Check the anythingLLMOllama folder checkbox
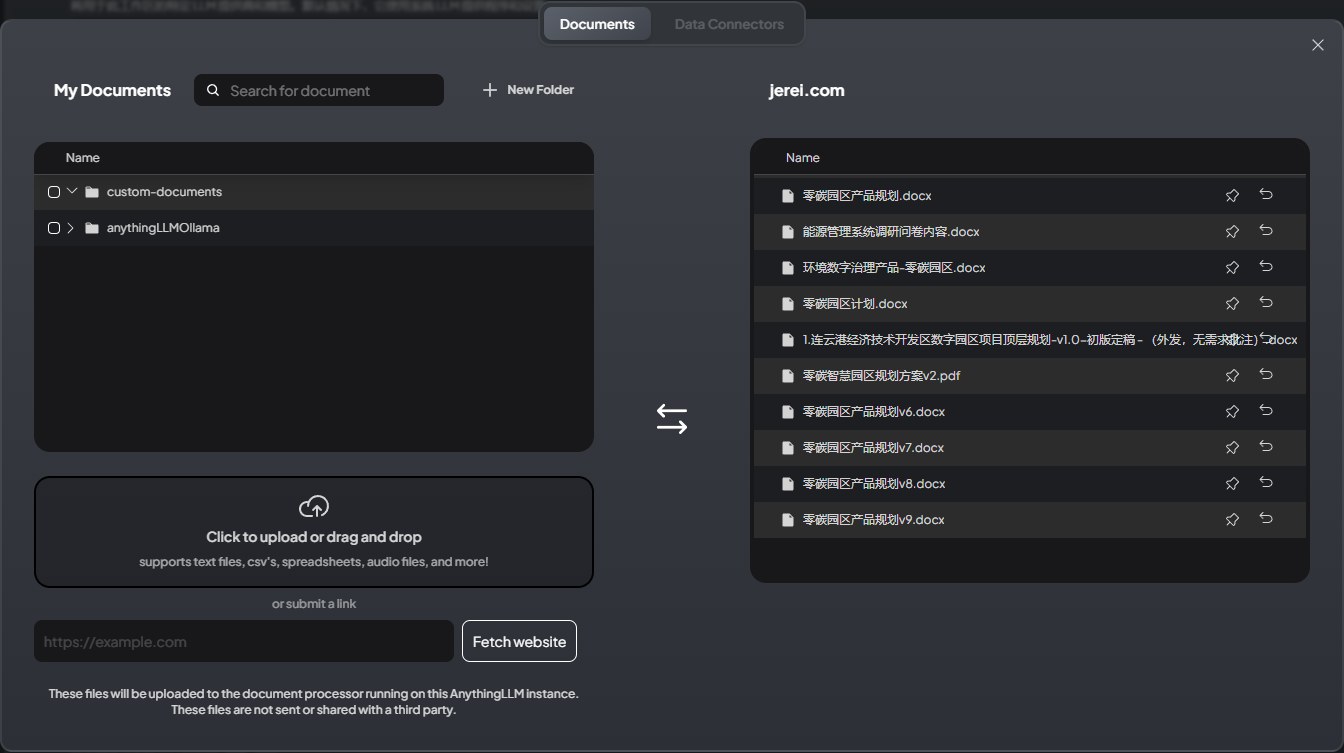This screenshot has height=753, width=1344. [x=54, y=228]
